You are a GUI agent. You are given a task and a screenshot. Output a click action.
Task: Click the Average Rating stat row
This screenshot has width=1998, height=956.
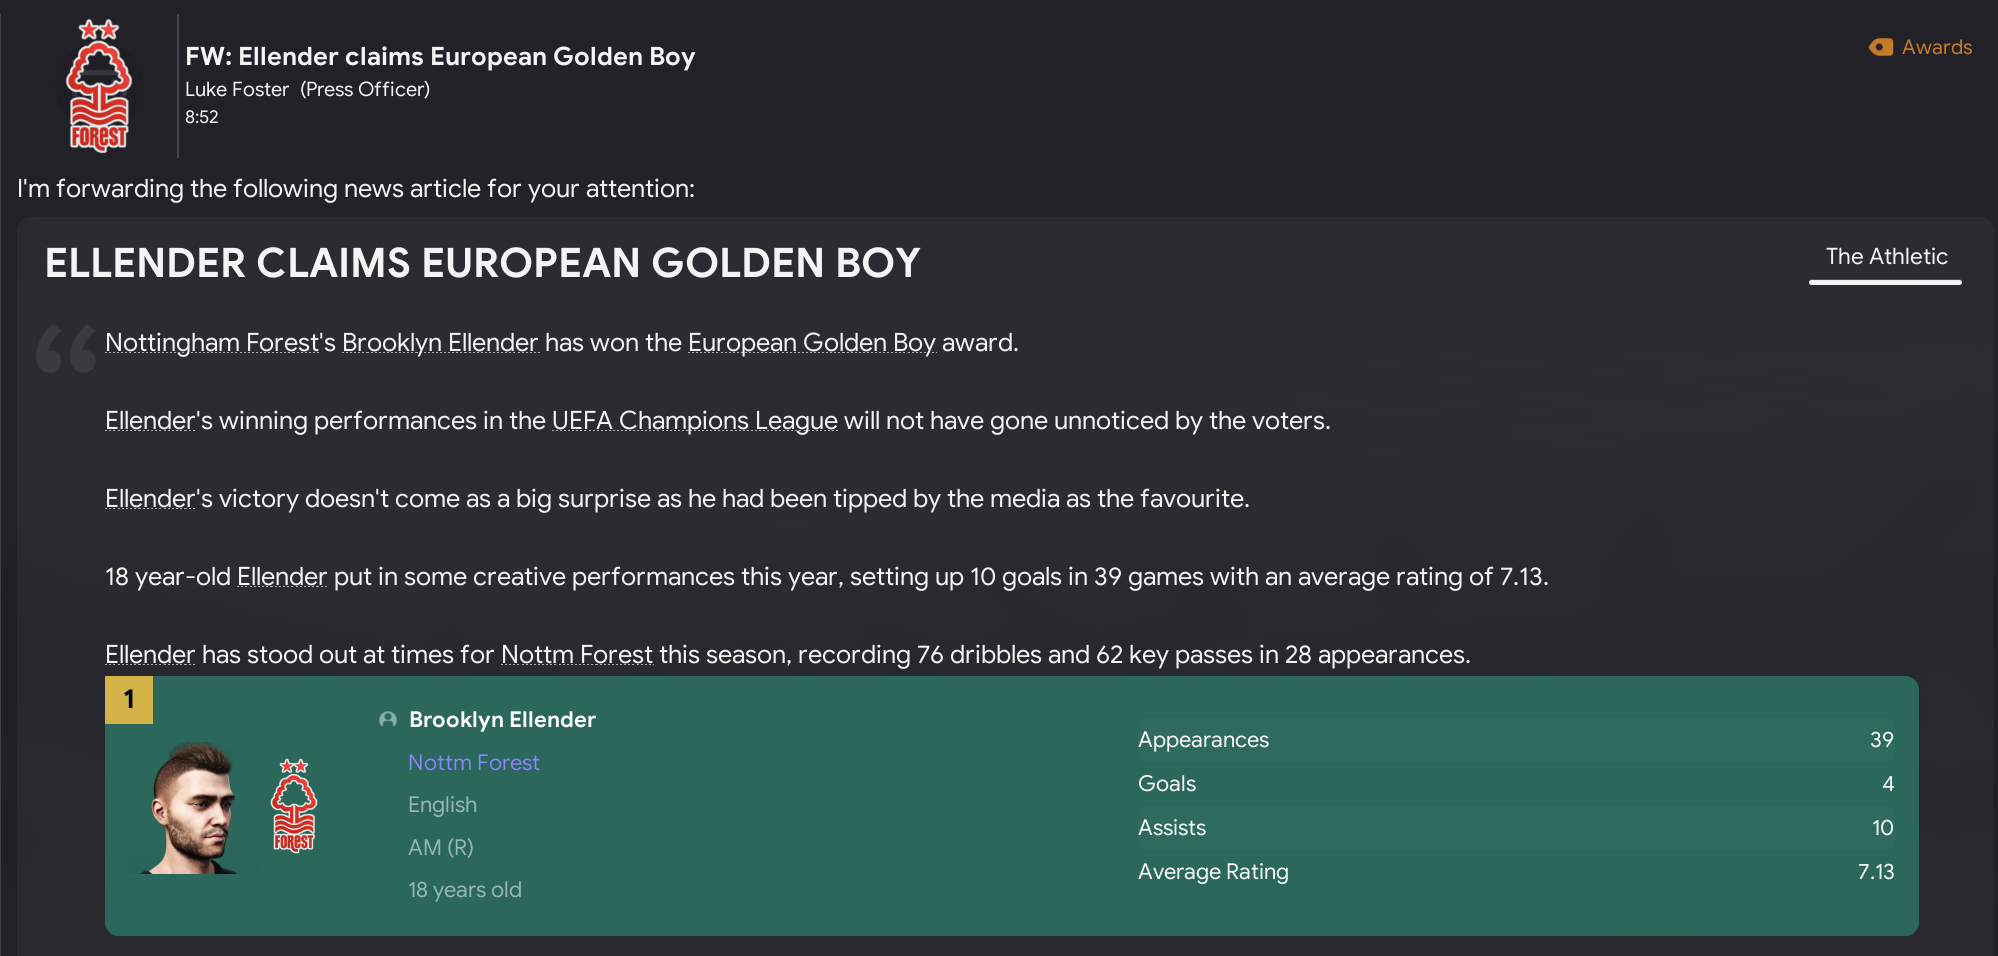pyautogui.click(x=1515, y=872)
